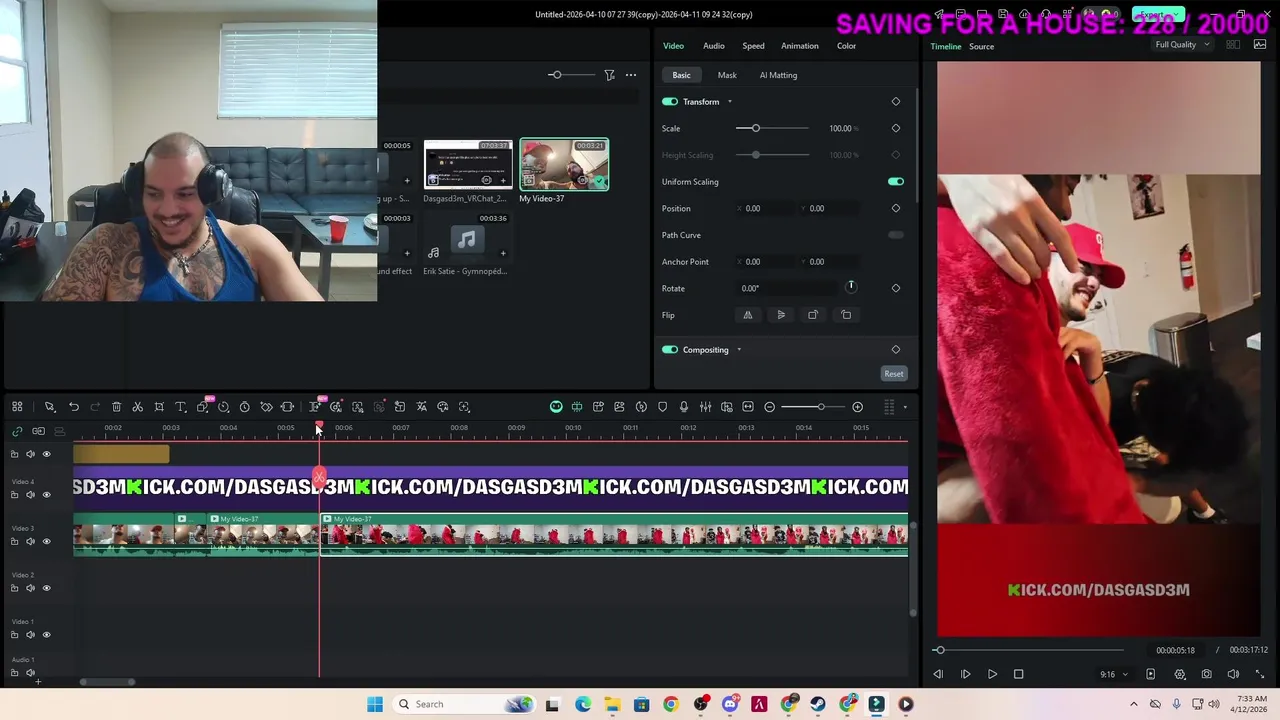Click the green AI assistant face icon
Screen dimensions: 1280x720
(556, 407)
